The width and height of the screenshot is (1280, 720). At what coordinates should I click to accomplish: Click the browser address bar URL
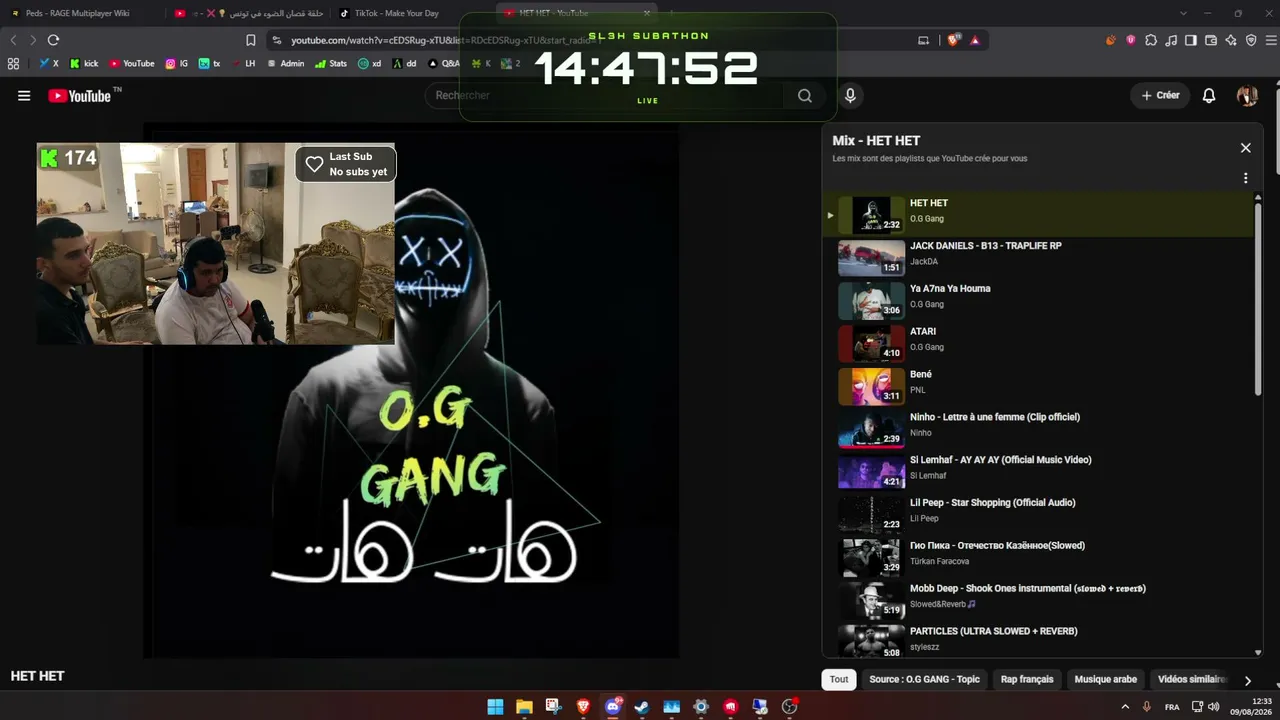(x=445, y=40)
